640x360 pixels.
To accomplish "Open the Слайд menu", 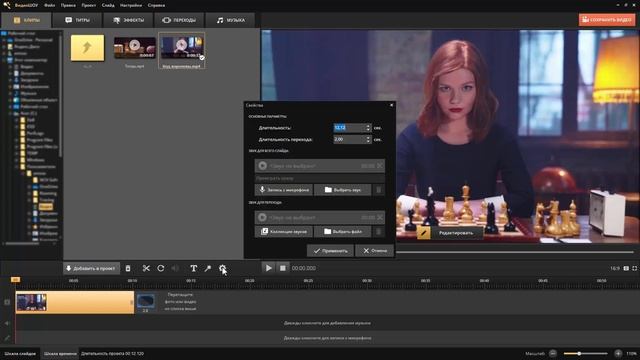I will (108, 5).
